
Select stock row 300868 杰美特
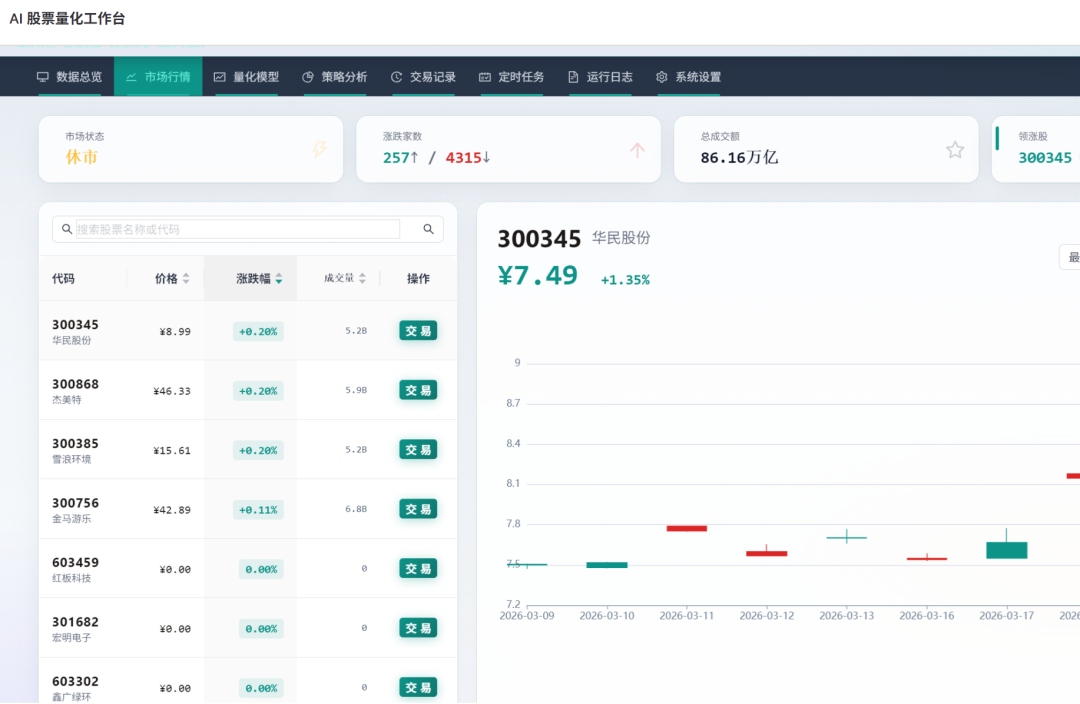pyautogui.click(x=248, y=390)
